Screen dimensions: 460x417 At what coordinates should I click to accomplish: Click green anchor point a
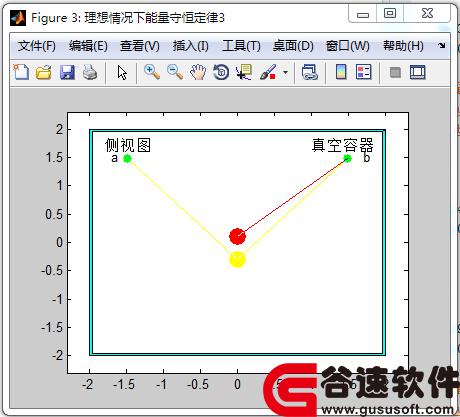tap(127, 158)
